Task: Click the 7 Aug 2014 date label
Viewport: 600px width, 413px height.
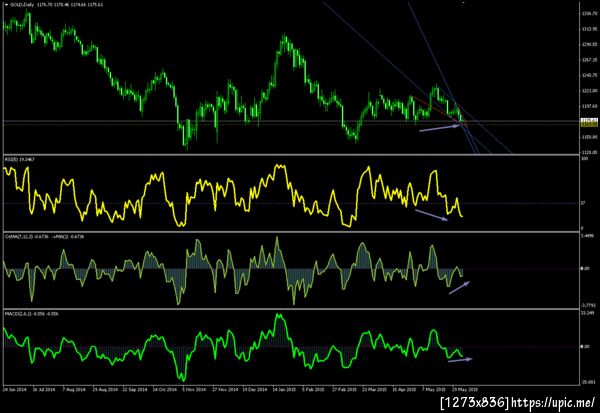Action: [74, 390]
